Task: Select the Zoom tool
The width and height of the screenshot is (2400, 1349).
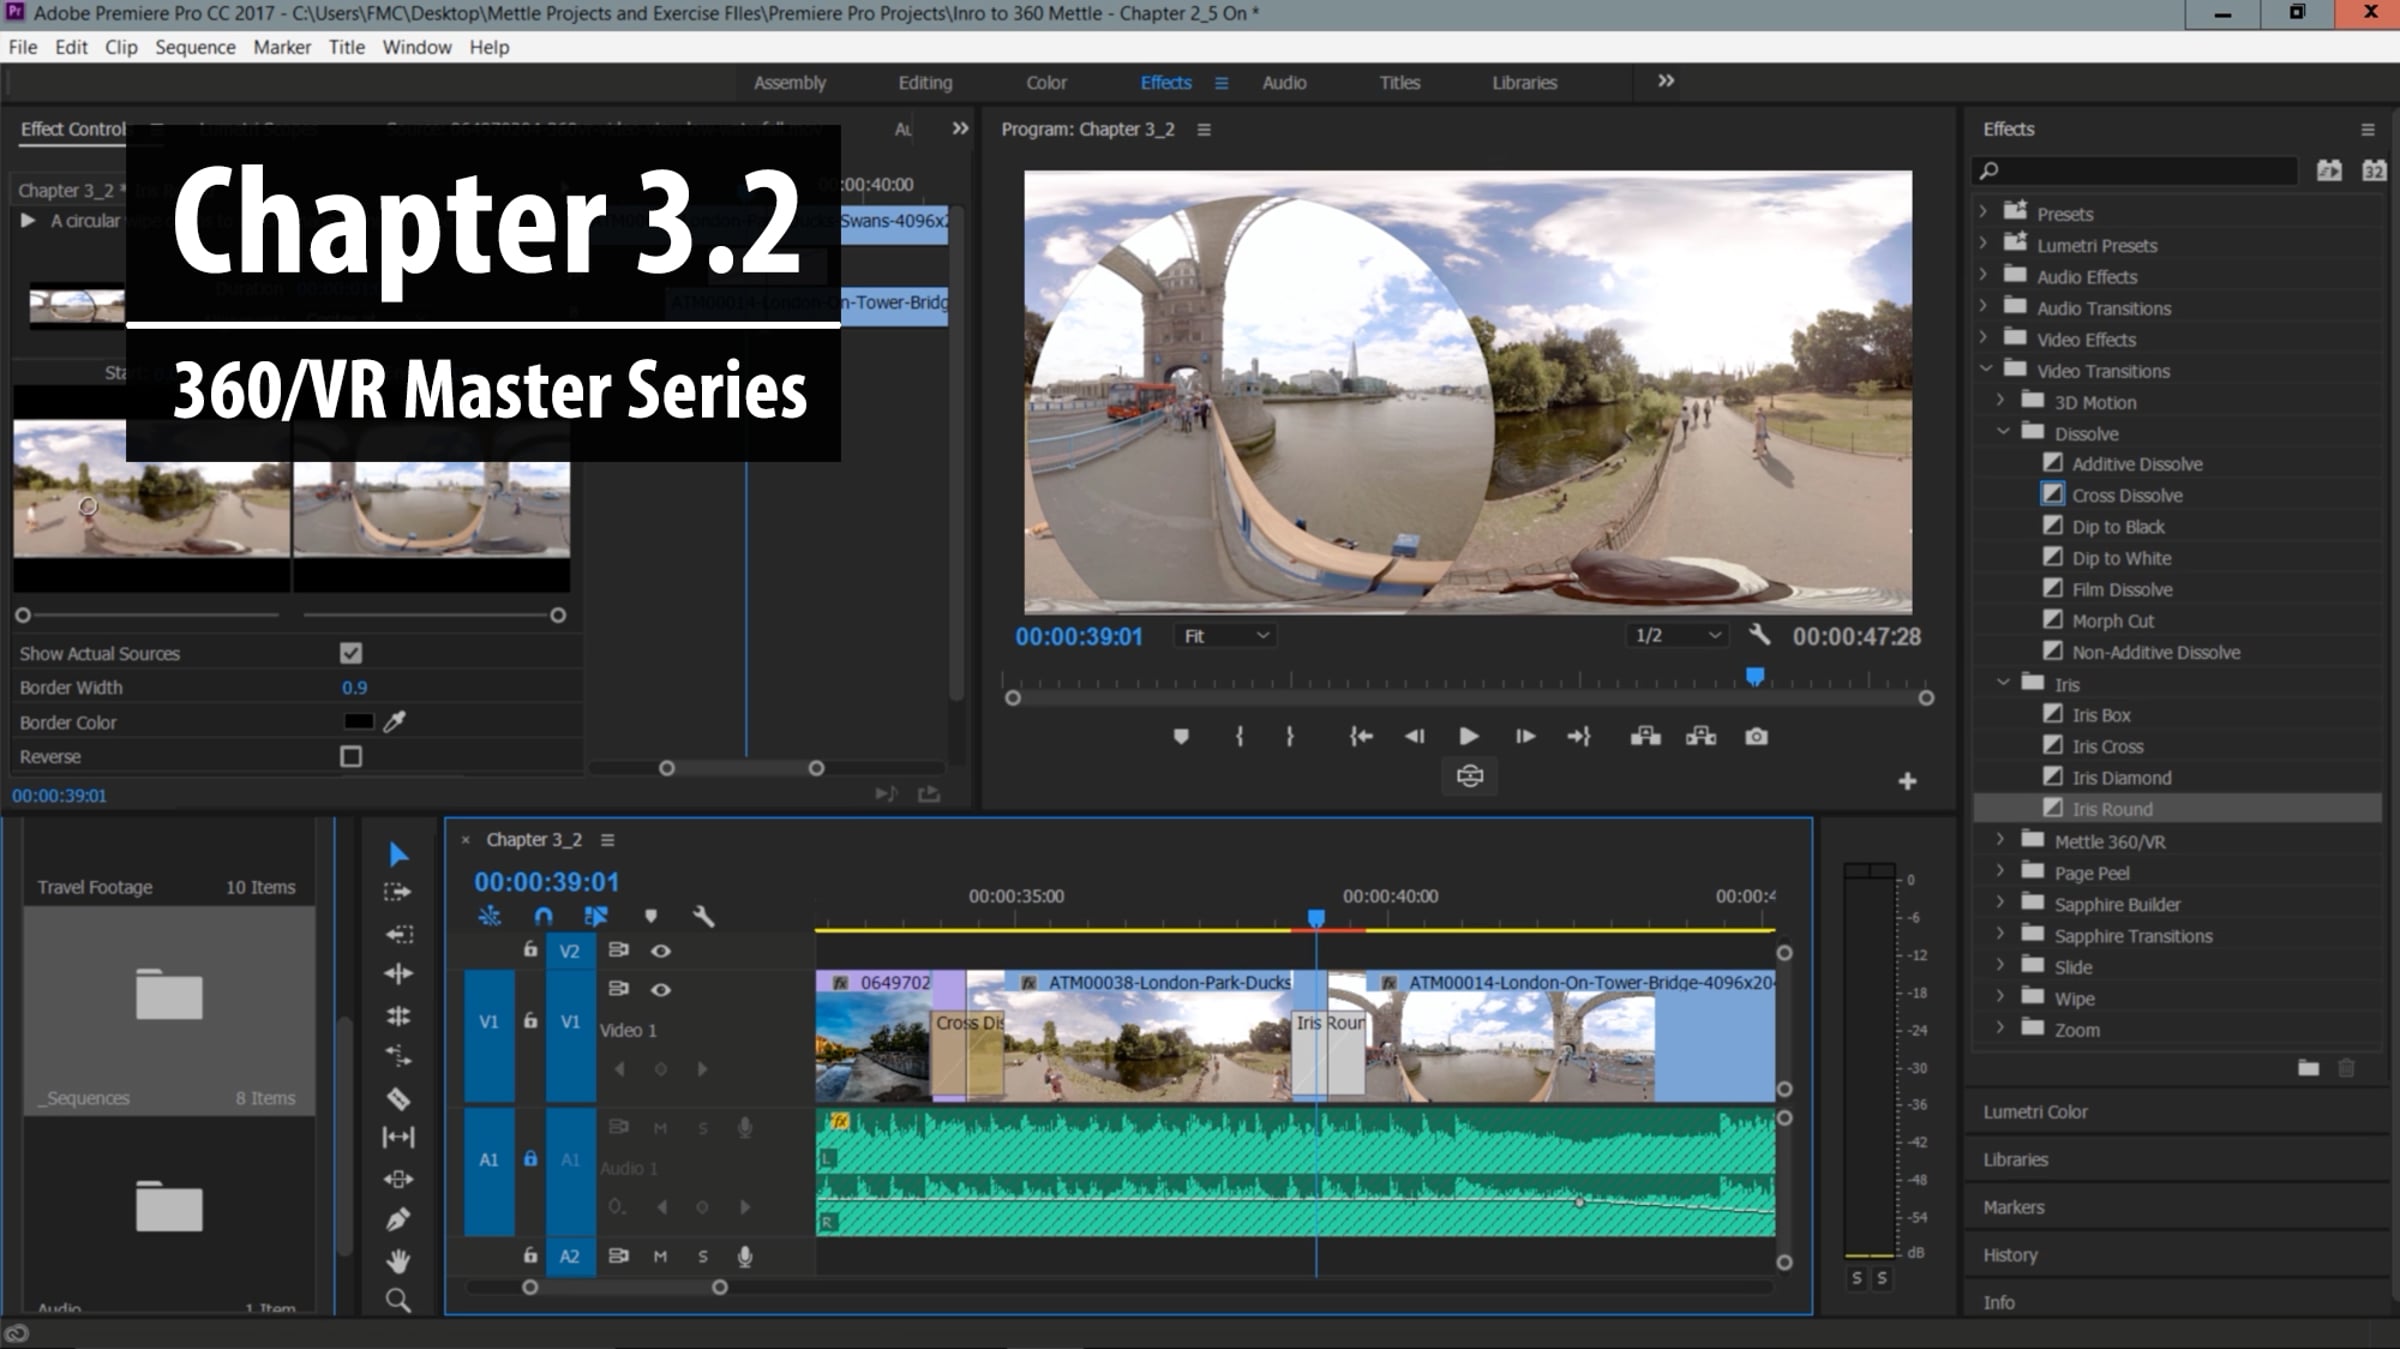Action: click(x=398, y=1300)
